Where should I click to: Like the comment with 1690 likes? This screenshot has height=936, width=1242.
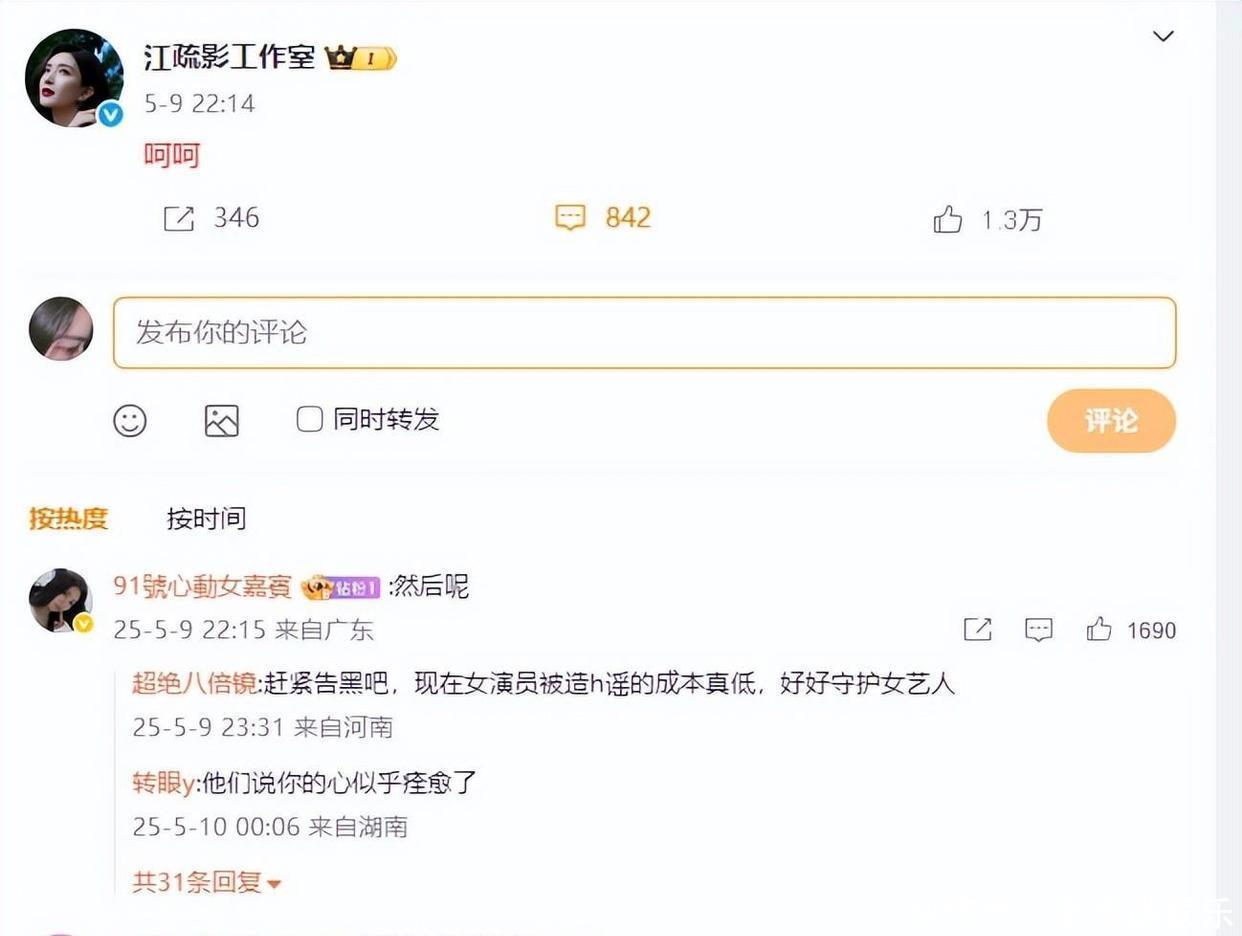coord(1099,629)
